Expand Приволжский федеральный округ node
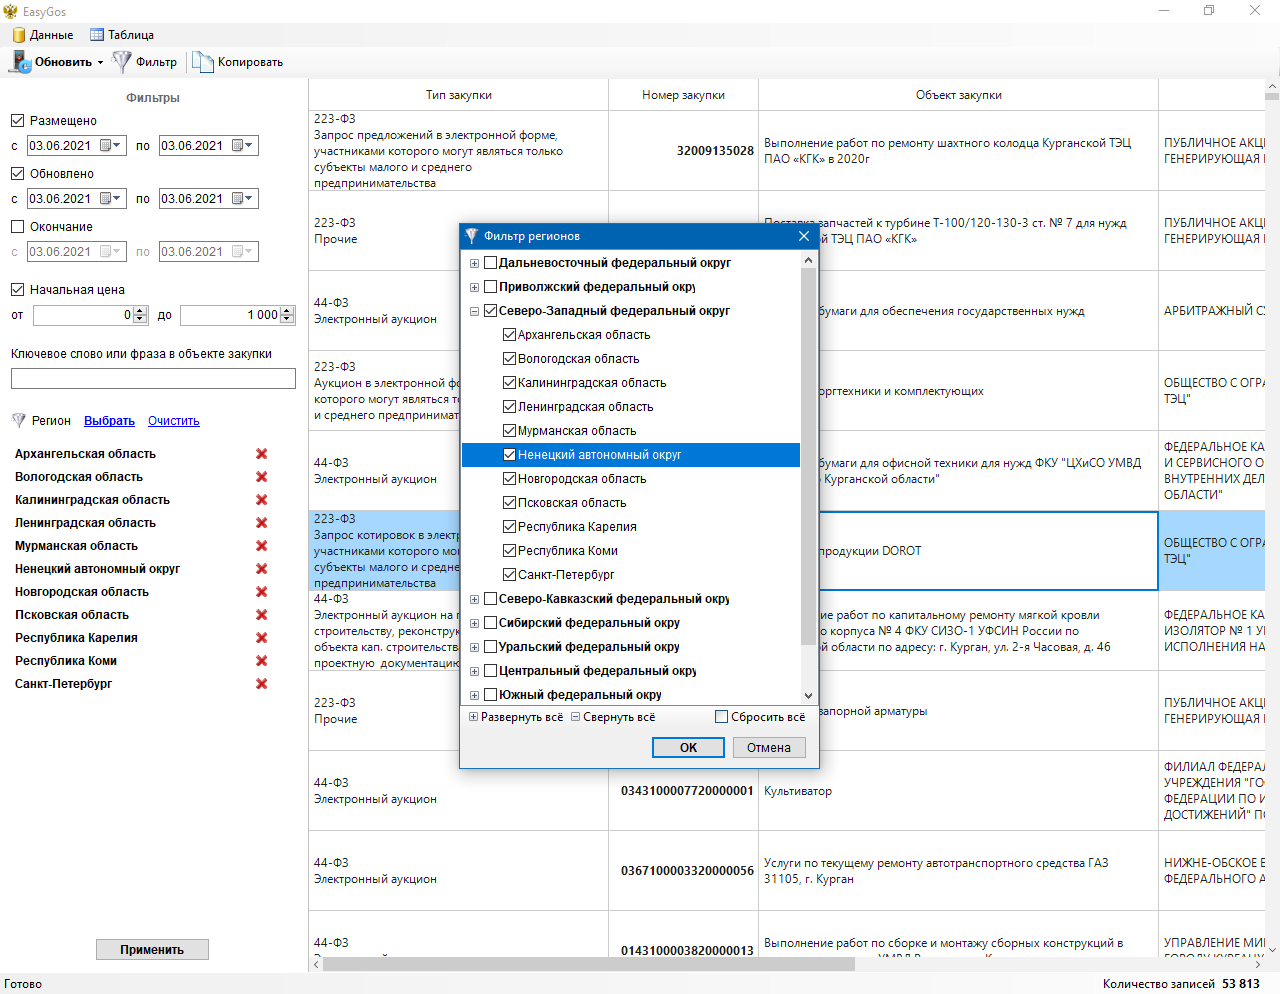 pyautogui.click(x=474, y=287)
